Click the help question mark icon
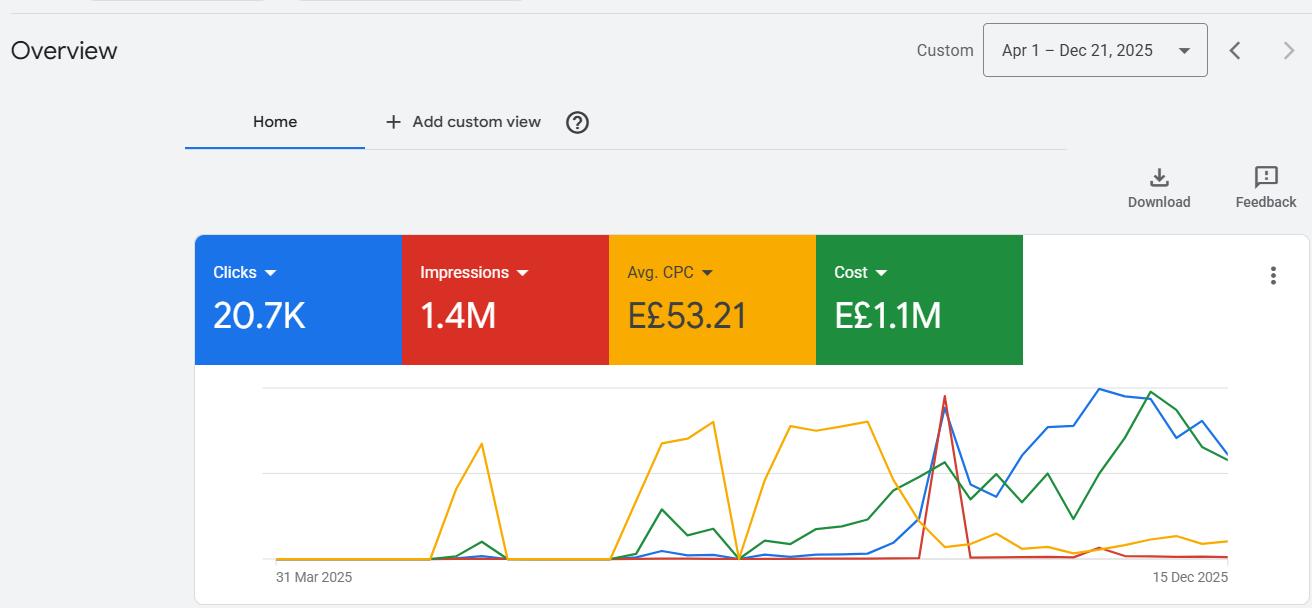This screenshot has width=1312, height=608. [x=577, y=122]
